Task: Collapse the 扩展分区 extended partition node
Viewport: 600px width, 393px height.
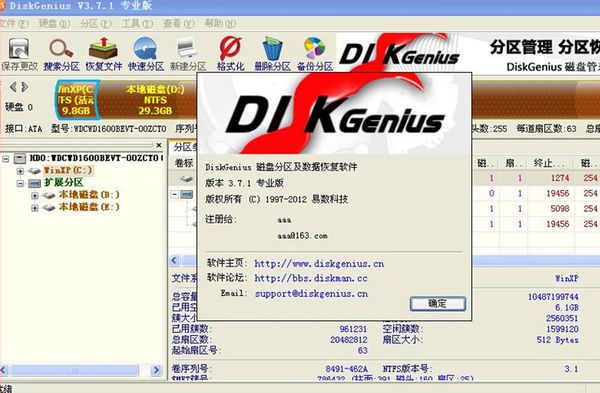Action: click(x=20, y=183)
